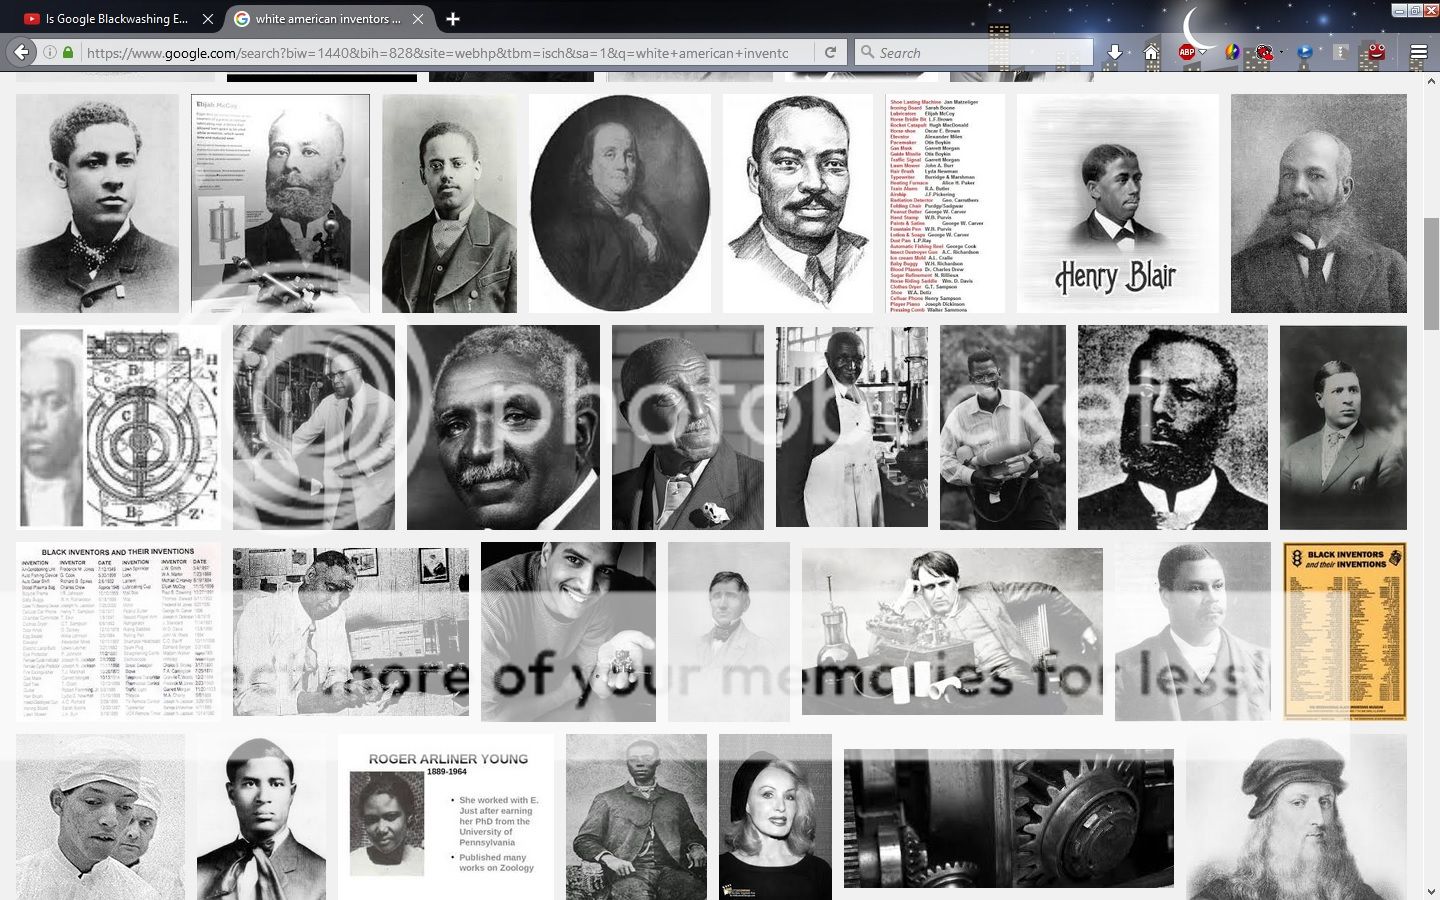Select the 'white american inventors' Google tab
Screen dimensions: 1440x900
coord(330,19)
